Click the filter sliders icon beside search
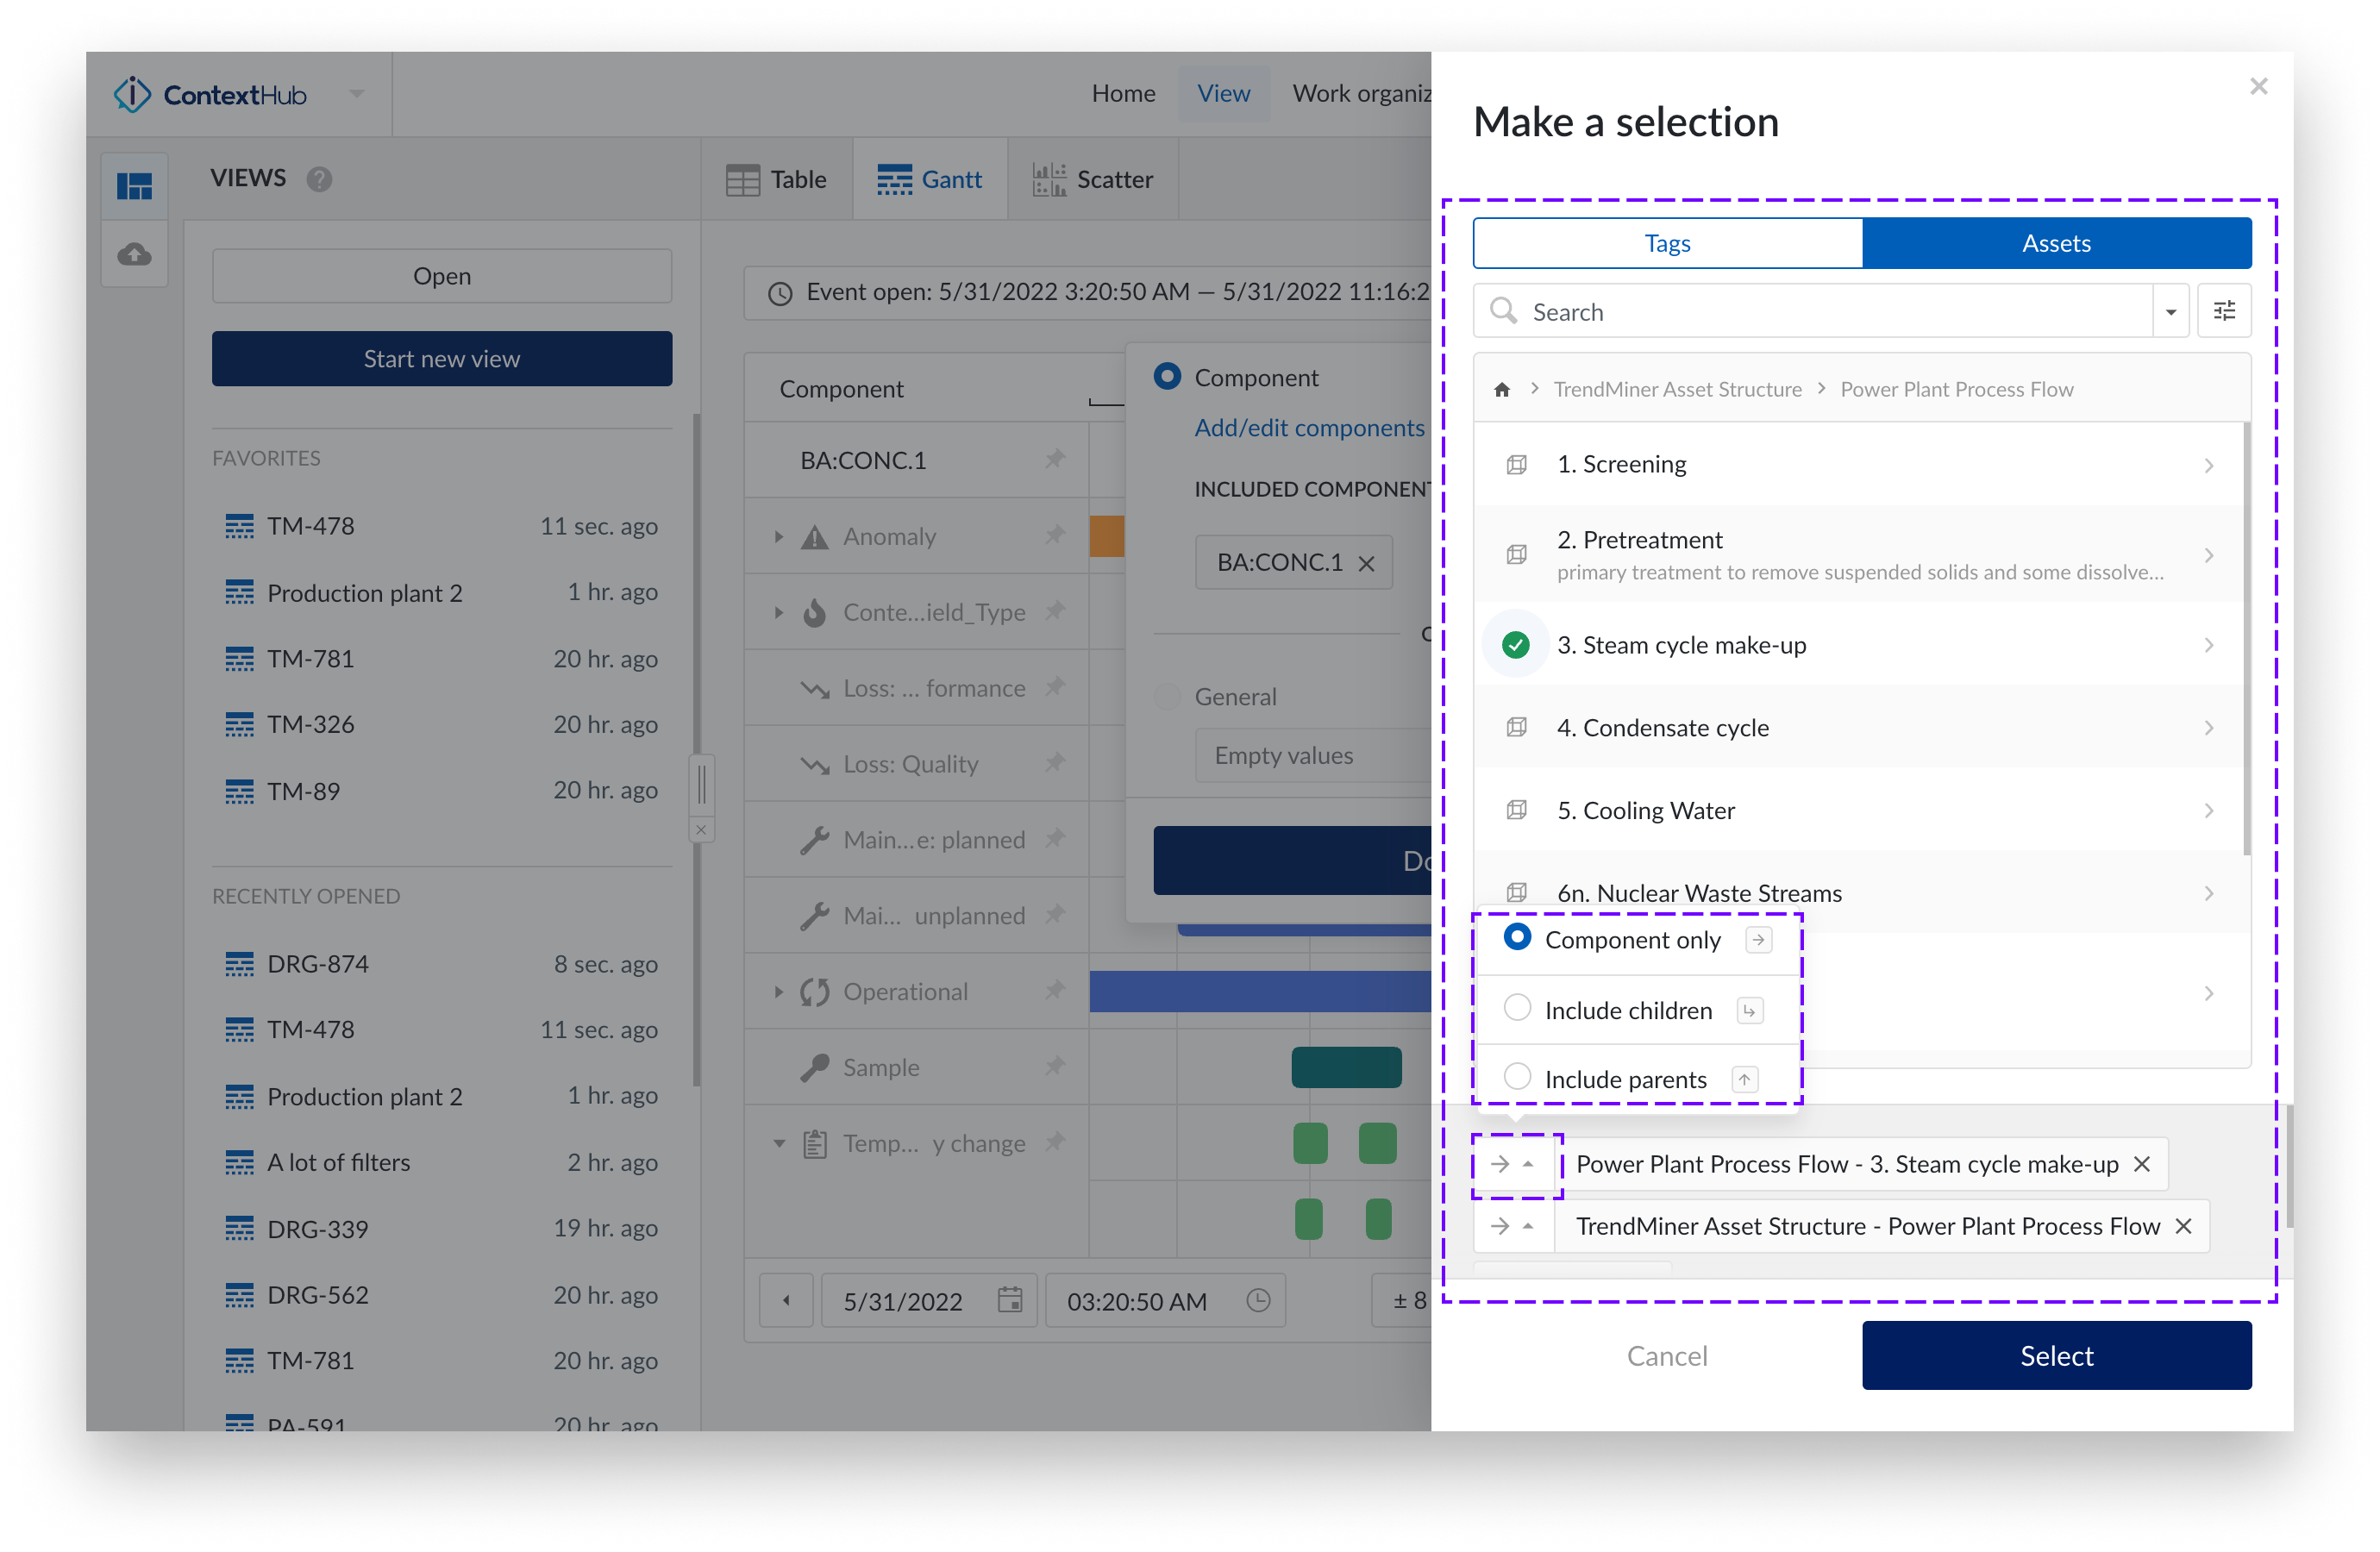 (2224, 310)
